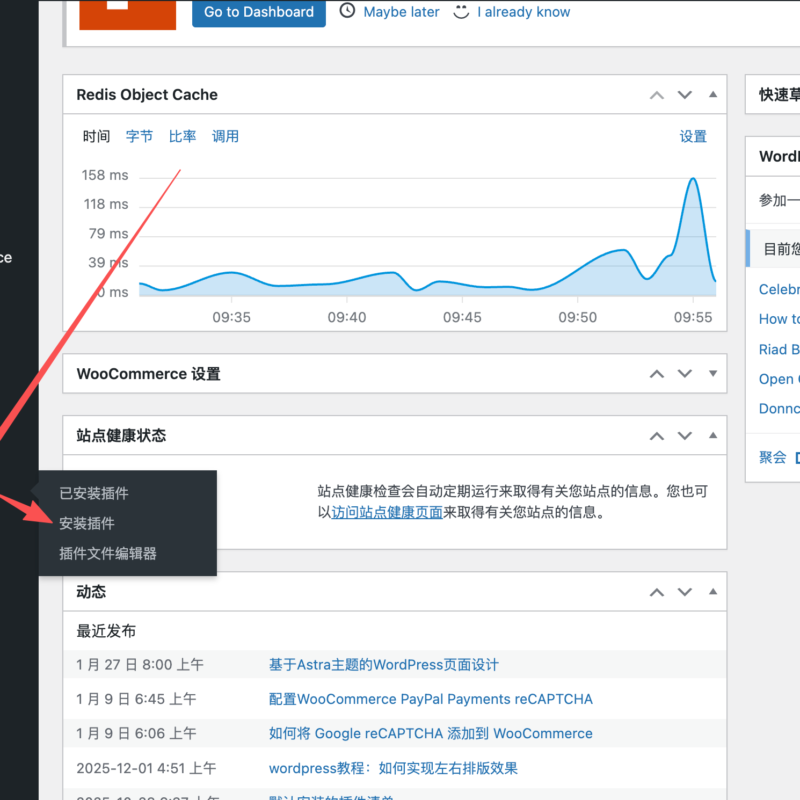Click the clock icon beside Maybe later

tap(347, 12)
